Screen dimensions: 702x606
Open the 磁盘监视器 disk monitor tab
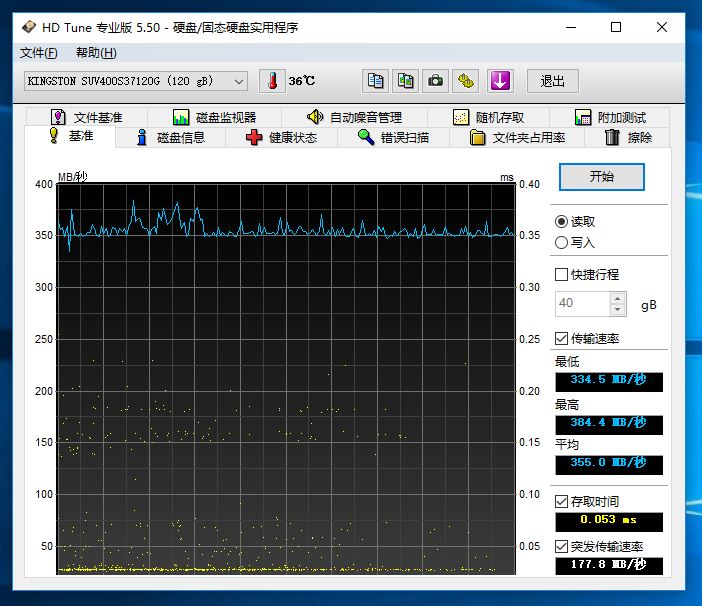coord(214,117)
